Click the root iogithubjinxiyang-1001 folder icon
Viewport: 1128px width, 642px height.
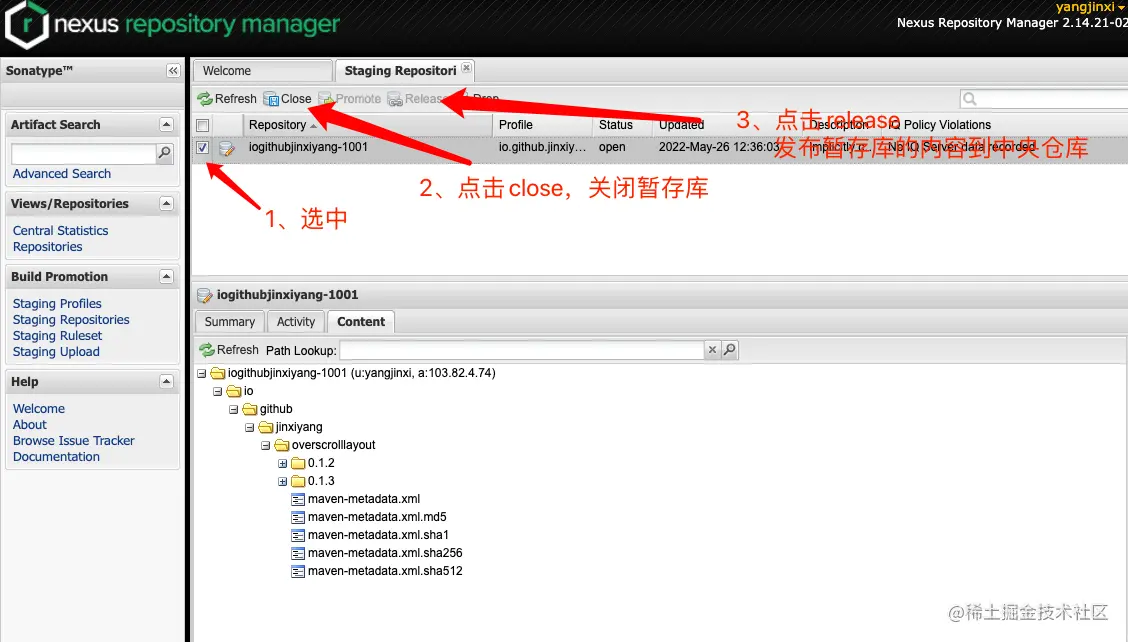tap(218, 373)
